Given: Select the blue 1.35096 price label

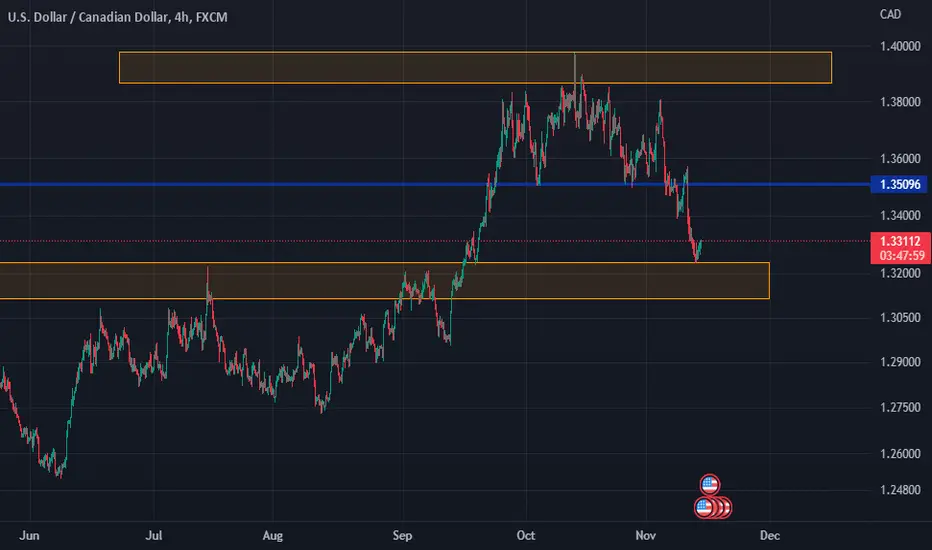Looking at the screenshot, I should 900,184.
